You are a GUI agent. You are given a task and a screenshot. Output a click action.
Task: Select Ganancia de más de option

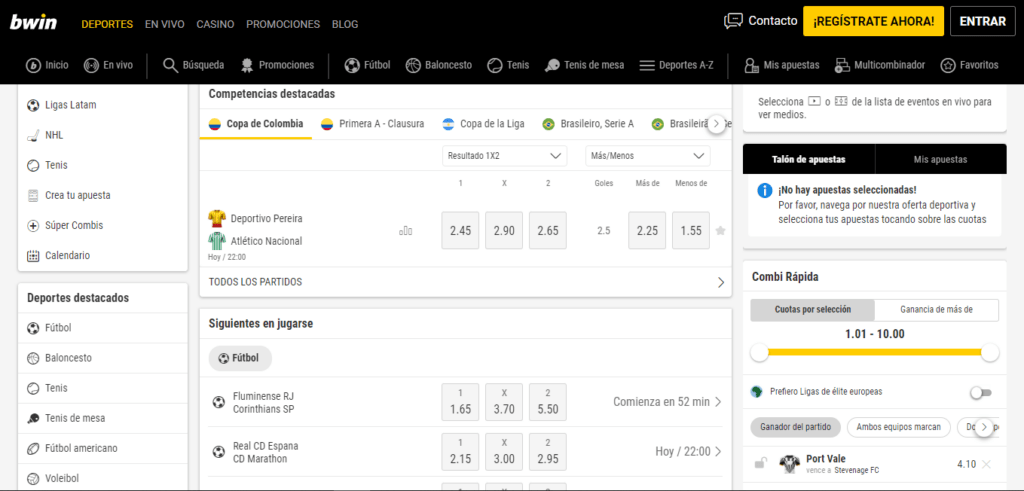(x=936, y=310)
